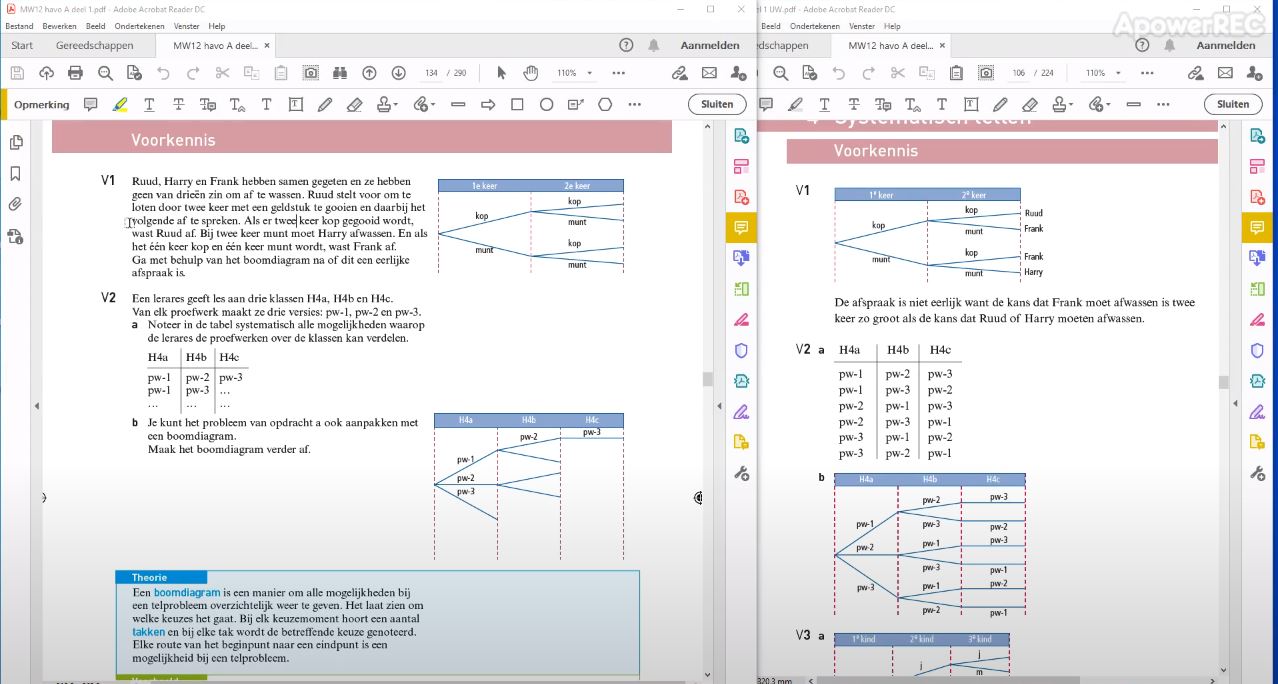Click vertical scrollbar thumb in deel 1.pdf window
The height and width of the screenshot is (684, 1278).
tap(707, 379)
